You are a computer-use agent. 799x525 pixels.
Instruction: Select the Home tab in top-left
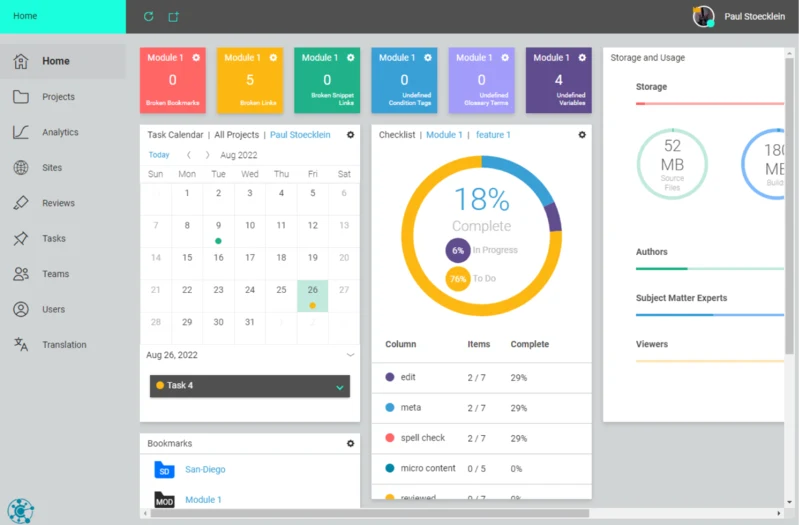tap(63, 16)
